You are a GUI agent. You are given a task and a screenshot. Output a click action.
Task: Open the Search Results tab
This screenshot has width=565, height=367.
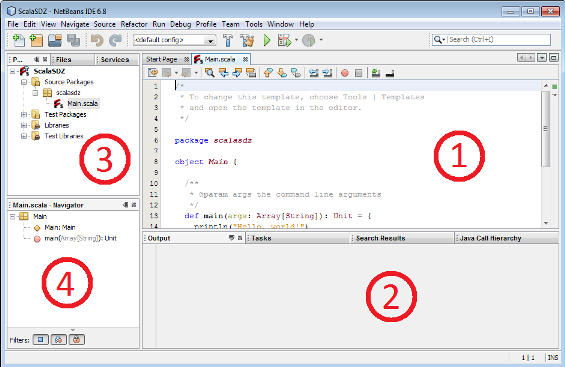click(381, 238)
